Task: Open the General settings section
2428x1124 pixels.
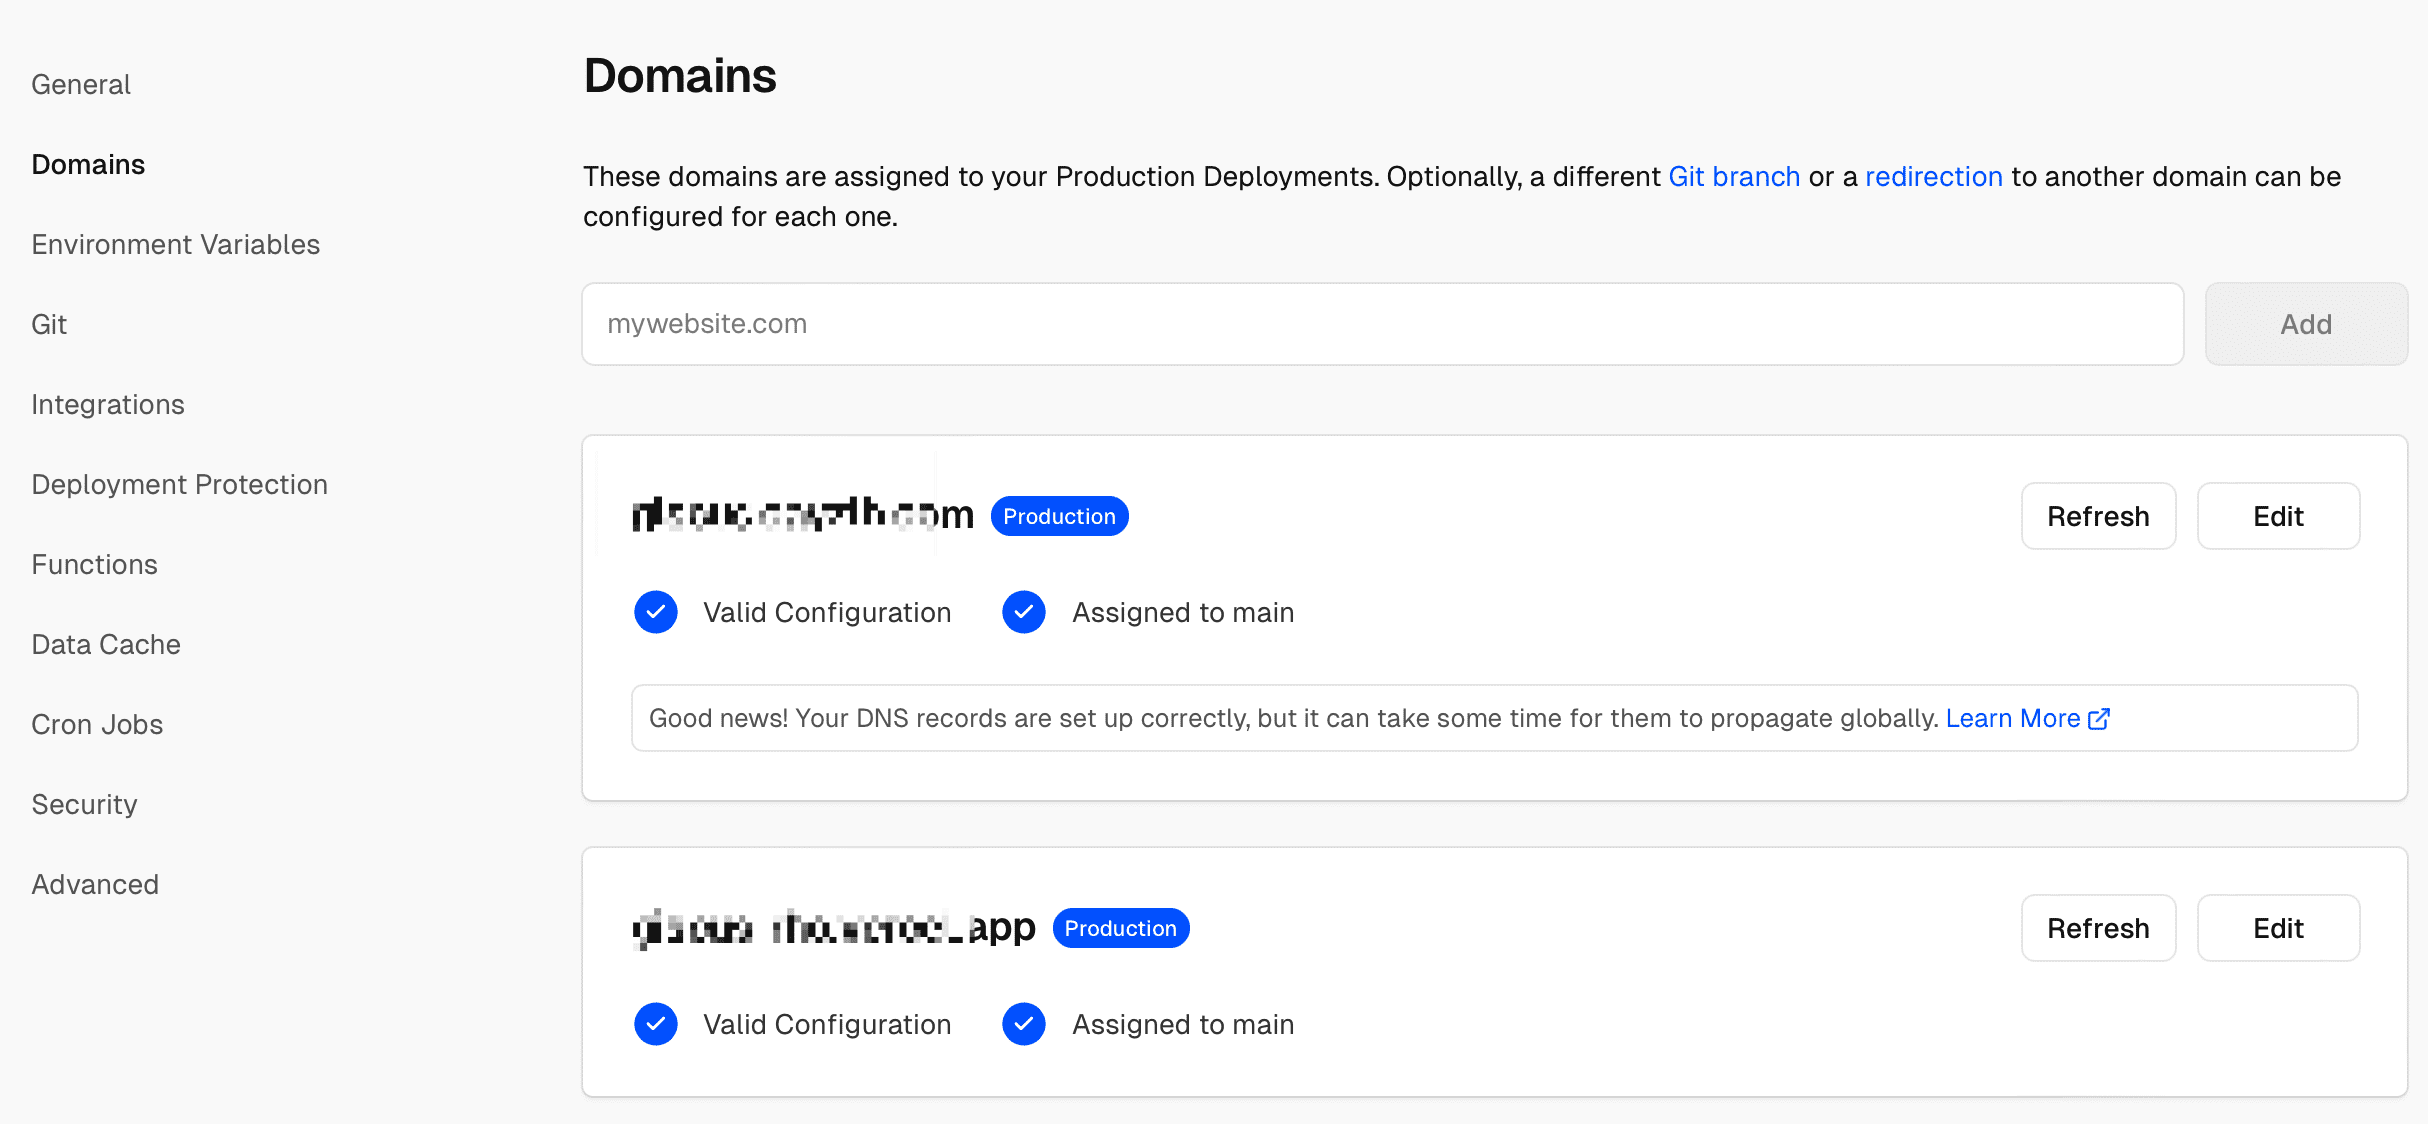Action: pos(81,84)
